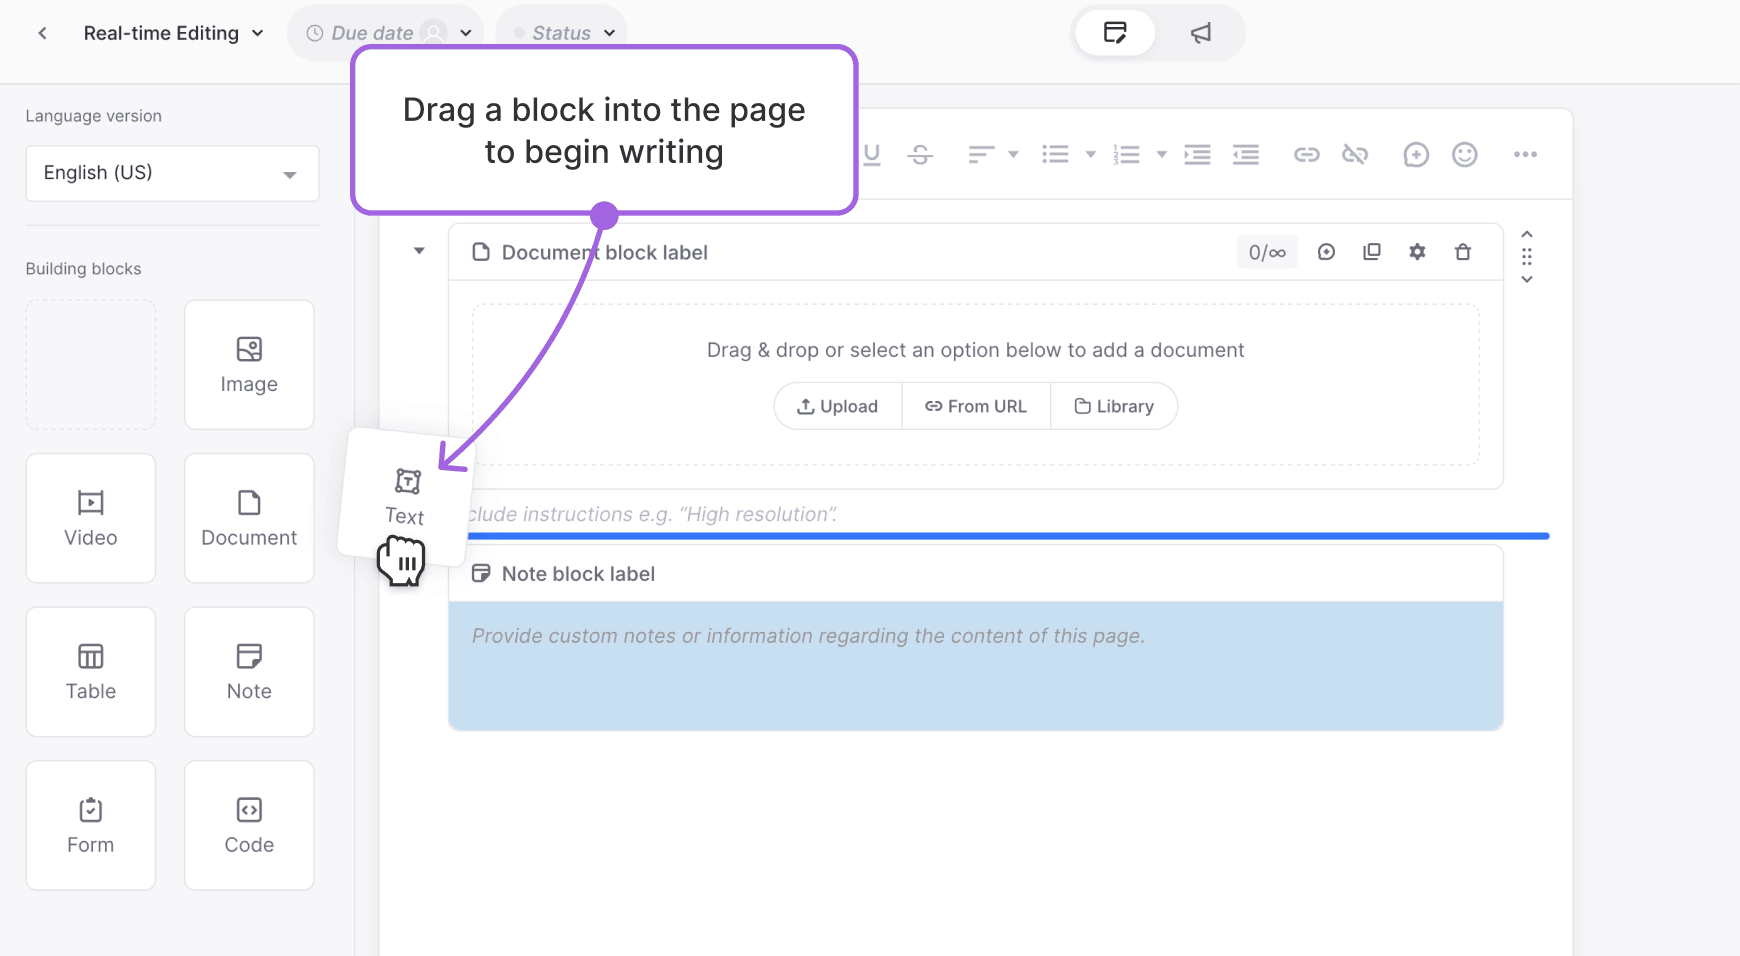Select the Video building block
Image resolution: width=1740 pixels, height=956 pixels.
coord(91,518)
